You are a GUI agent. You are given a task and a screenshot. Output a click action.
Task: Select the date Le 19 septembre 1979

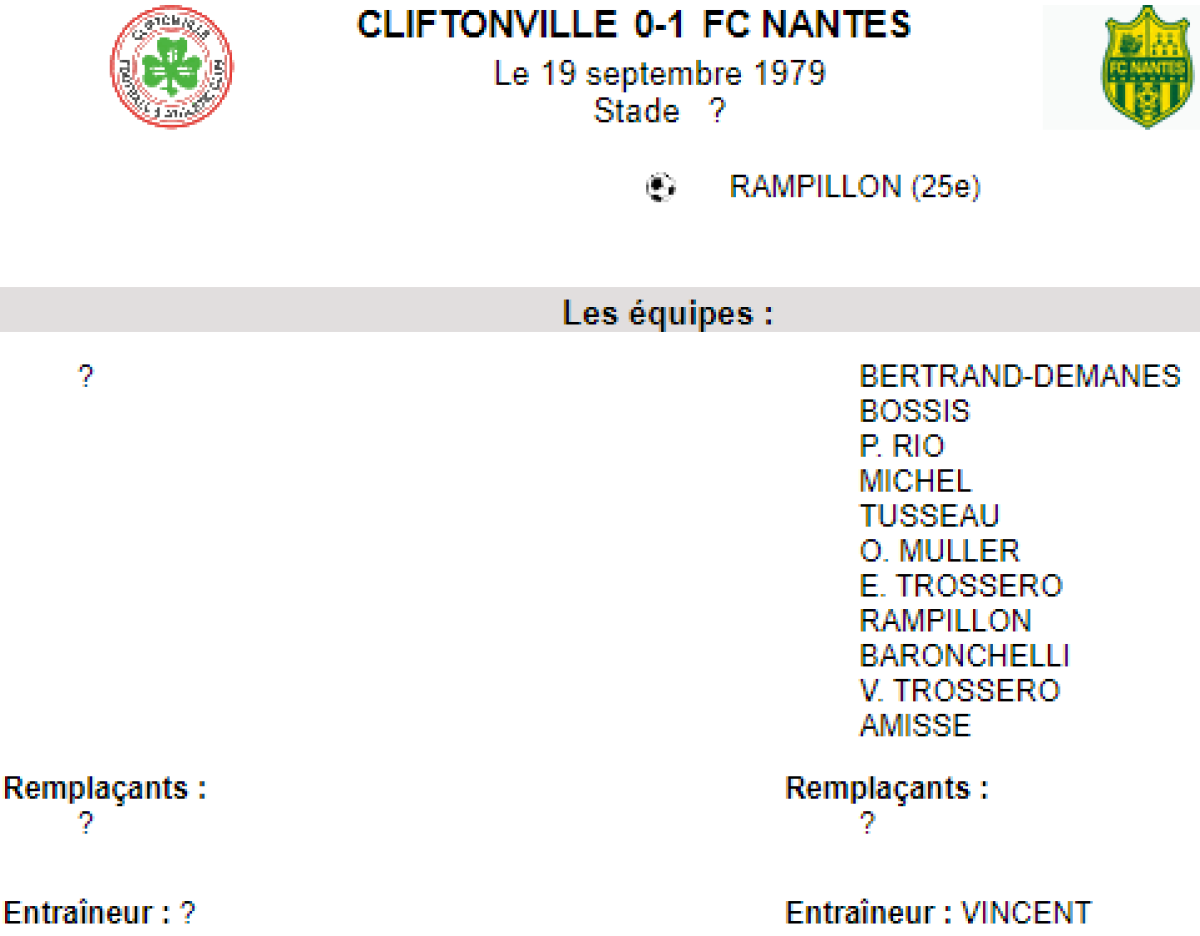[660, 75]
